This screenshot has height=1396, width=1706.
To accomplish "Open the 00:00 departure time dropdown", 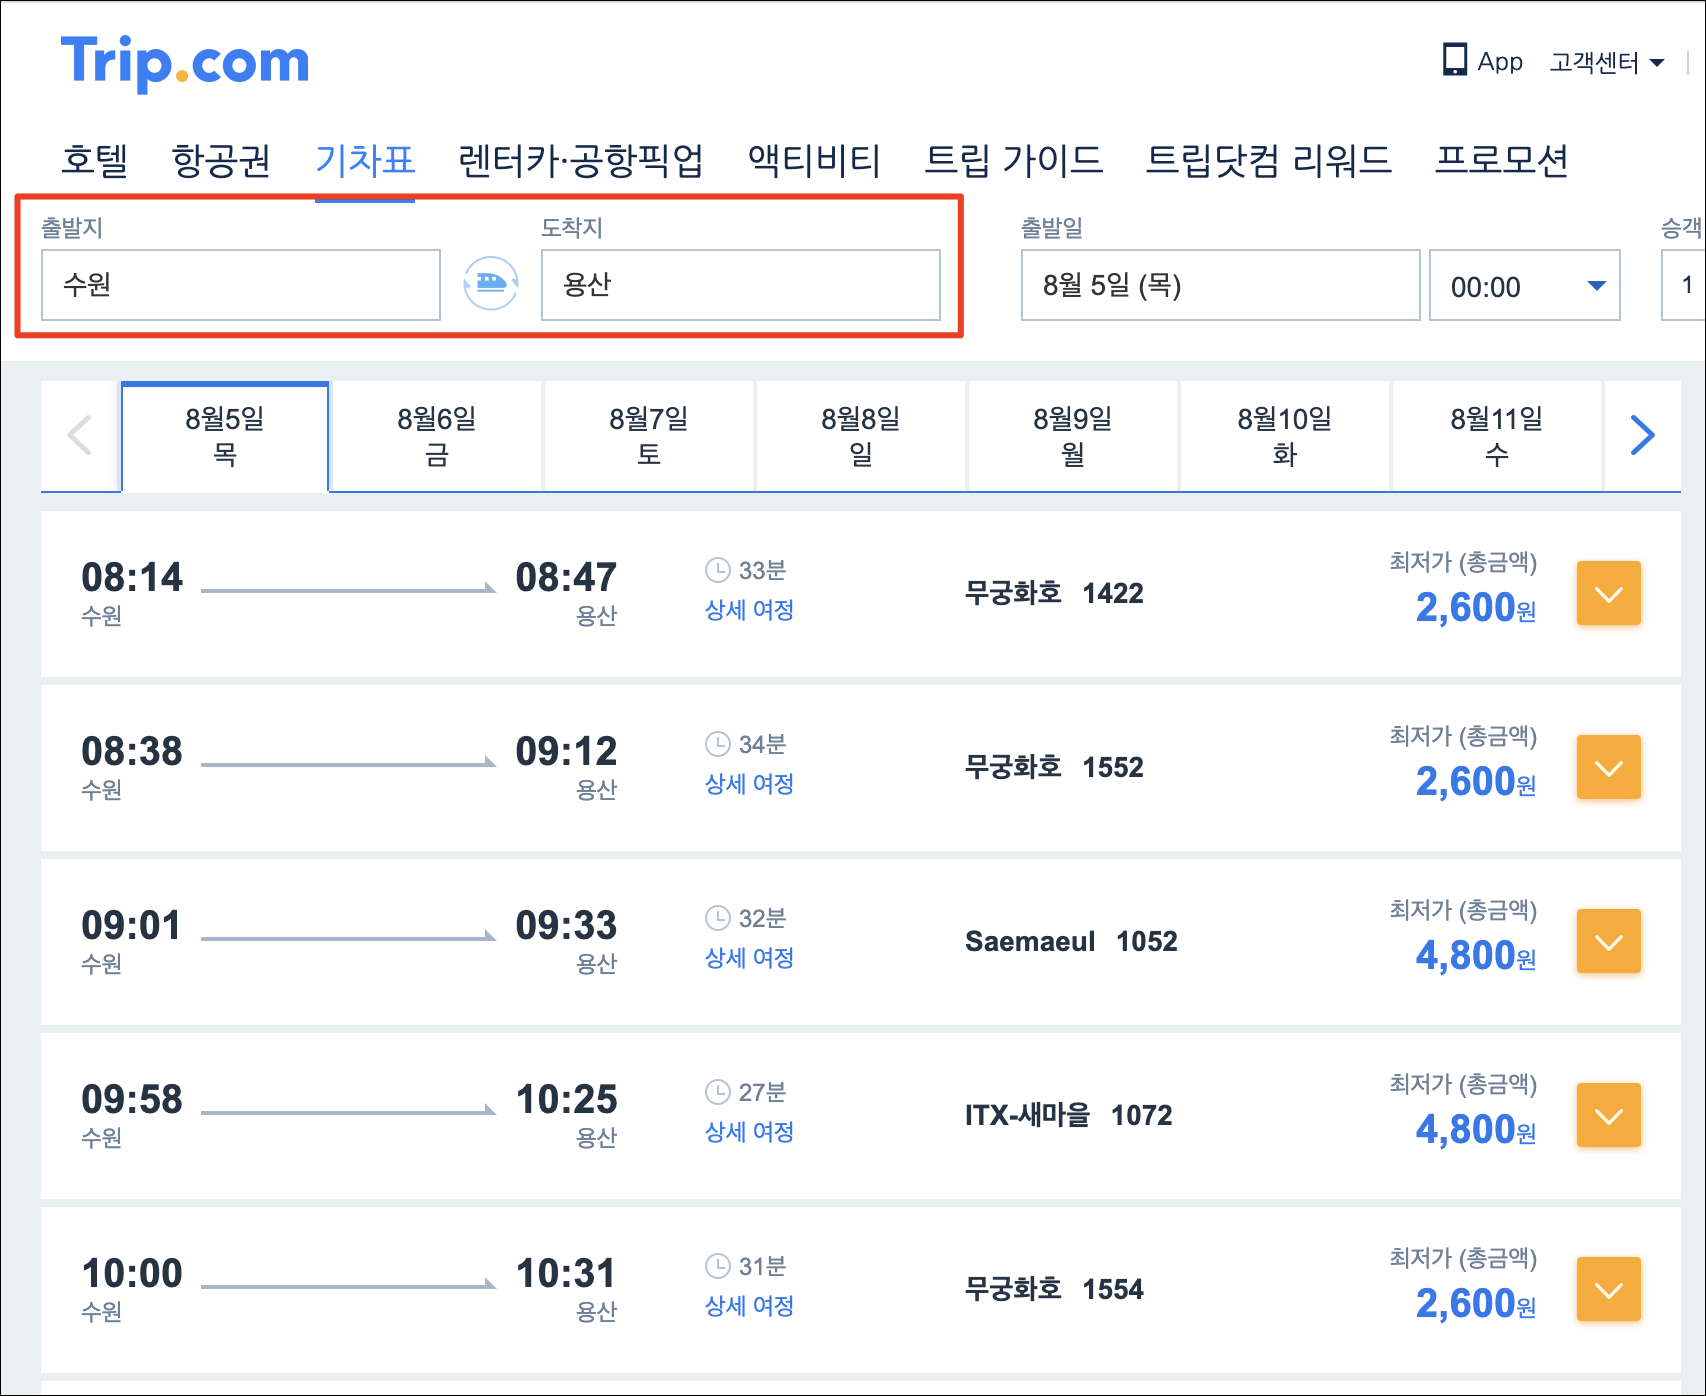I will tap(1525, 286).
